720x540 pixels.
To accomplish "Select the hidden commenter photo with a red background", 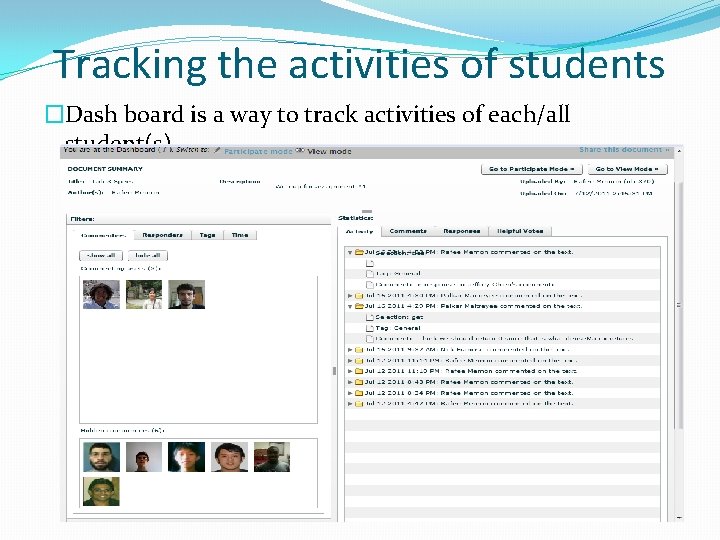I will pos(272,457).
